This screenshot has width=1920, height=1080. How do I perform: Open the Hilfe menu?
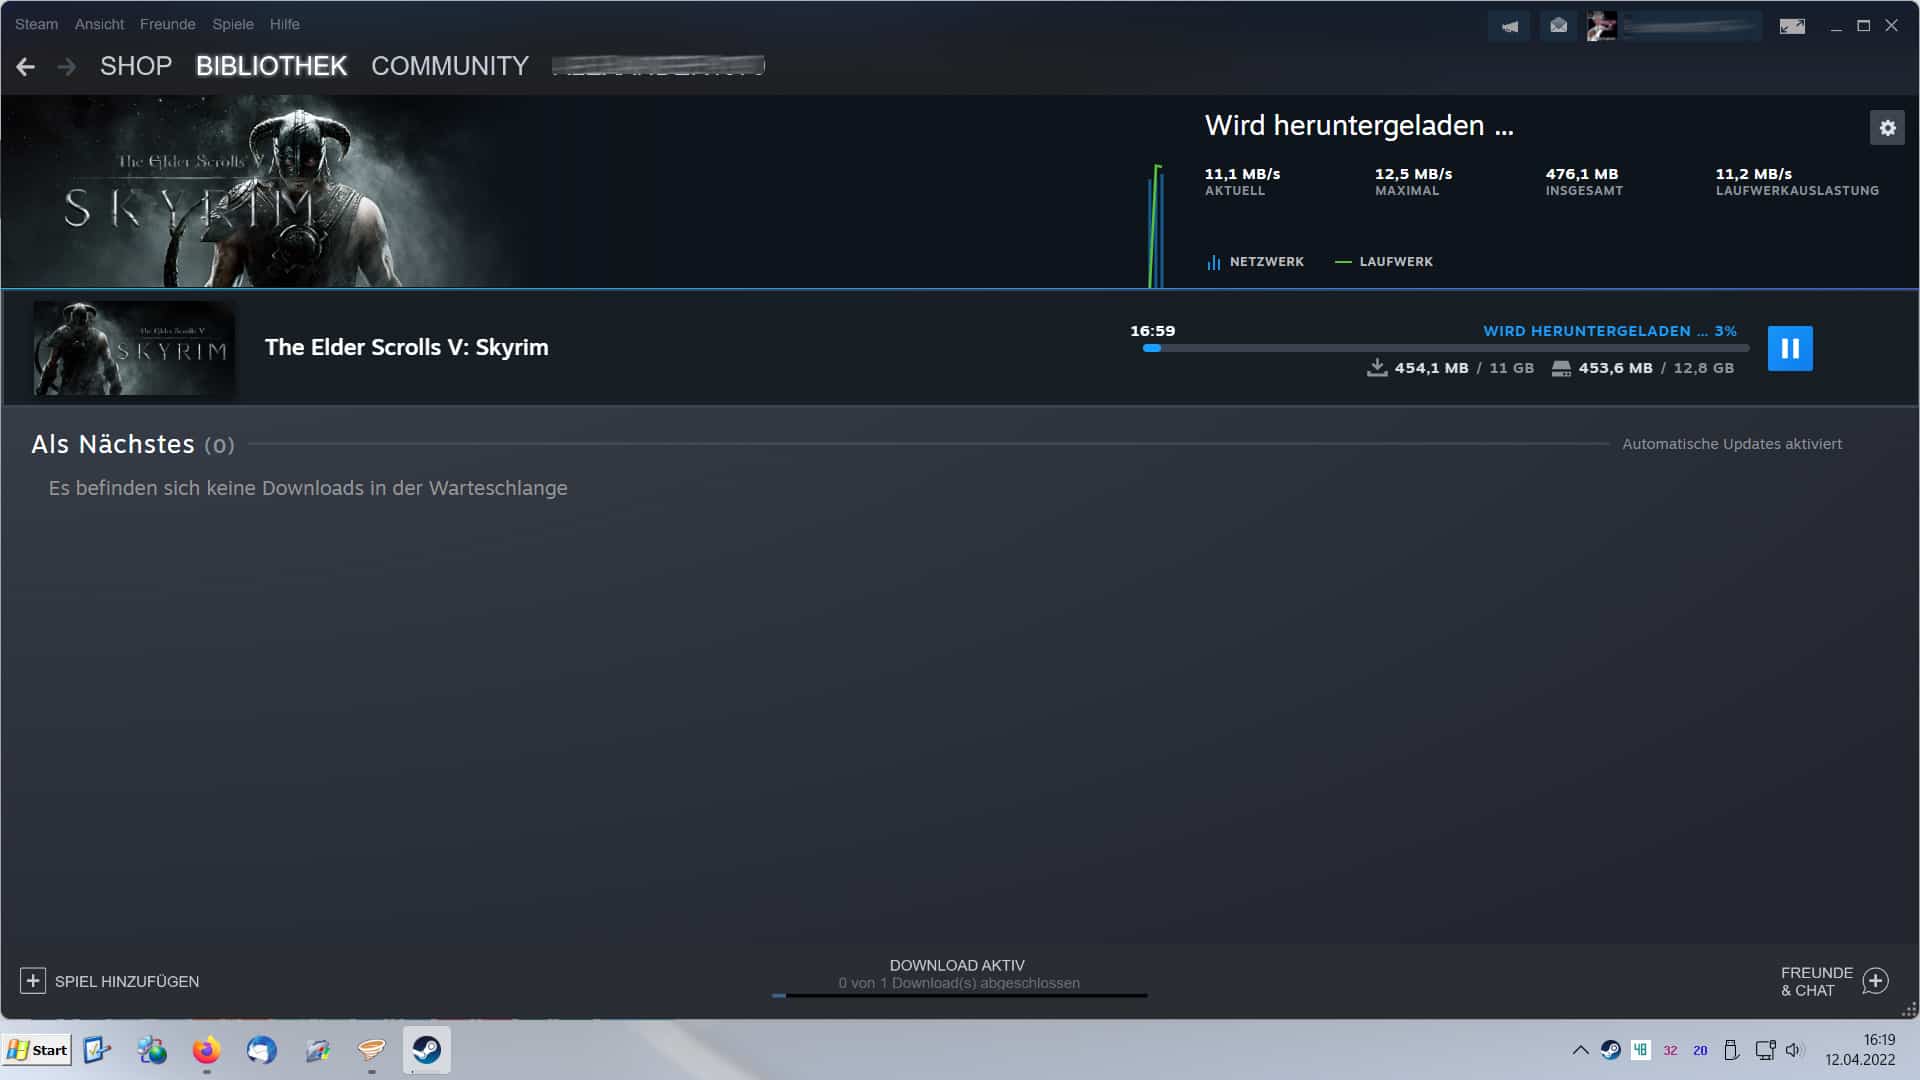284,24
